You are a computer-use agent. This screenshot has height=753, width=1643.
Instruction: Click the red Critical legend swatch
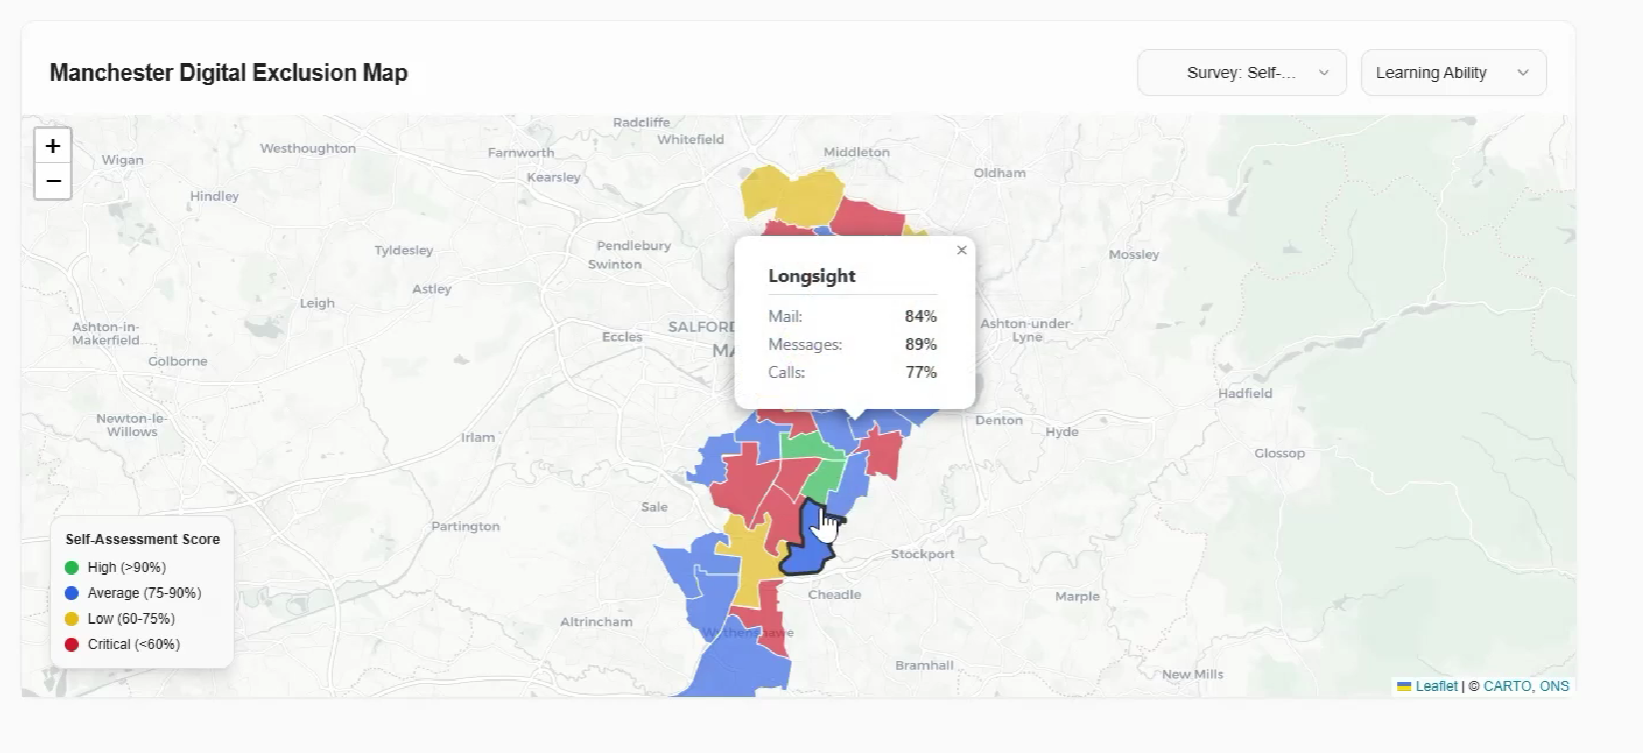(x=72, y=645)
